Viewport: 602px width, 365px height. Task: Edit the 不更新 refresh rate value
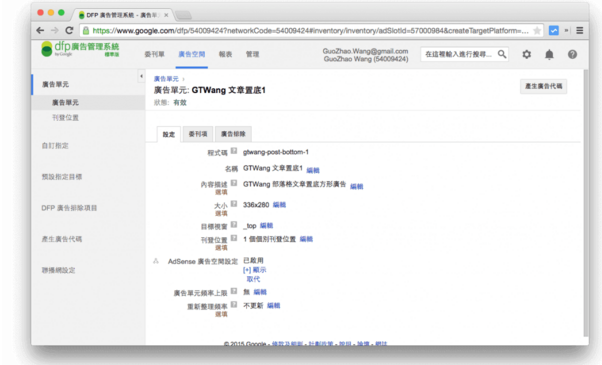click(x=273, y=305)
